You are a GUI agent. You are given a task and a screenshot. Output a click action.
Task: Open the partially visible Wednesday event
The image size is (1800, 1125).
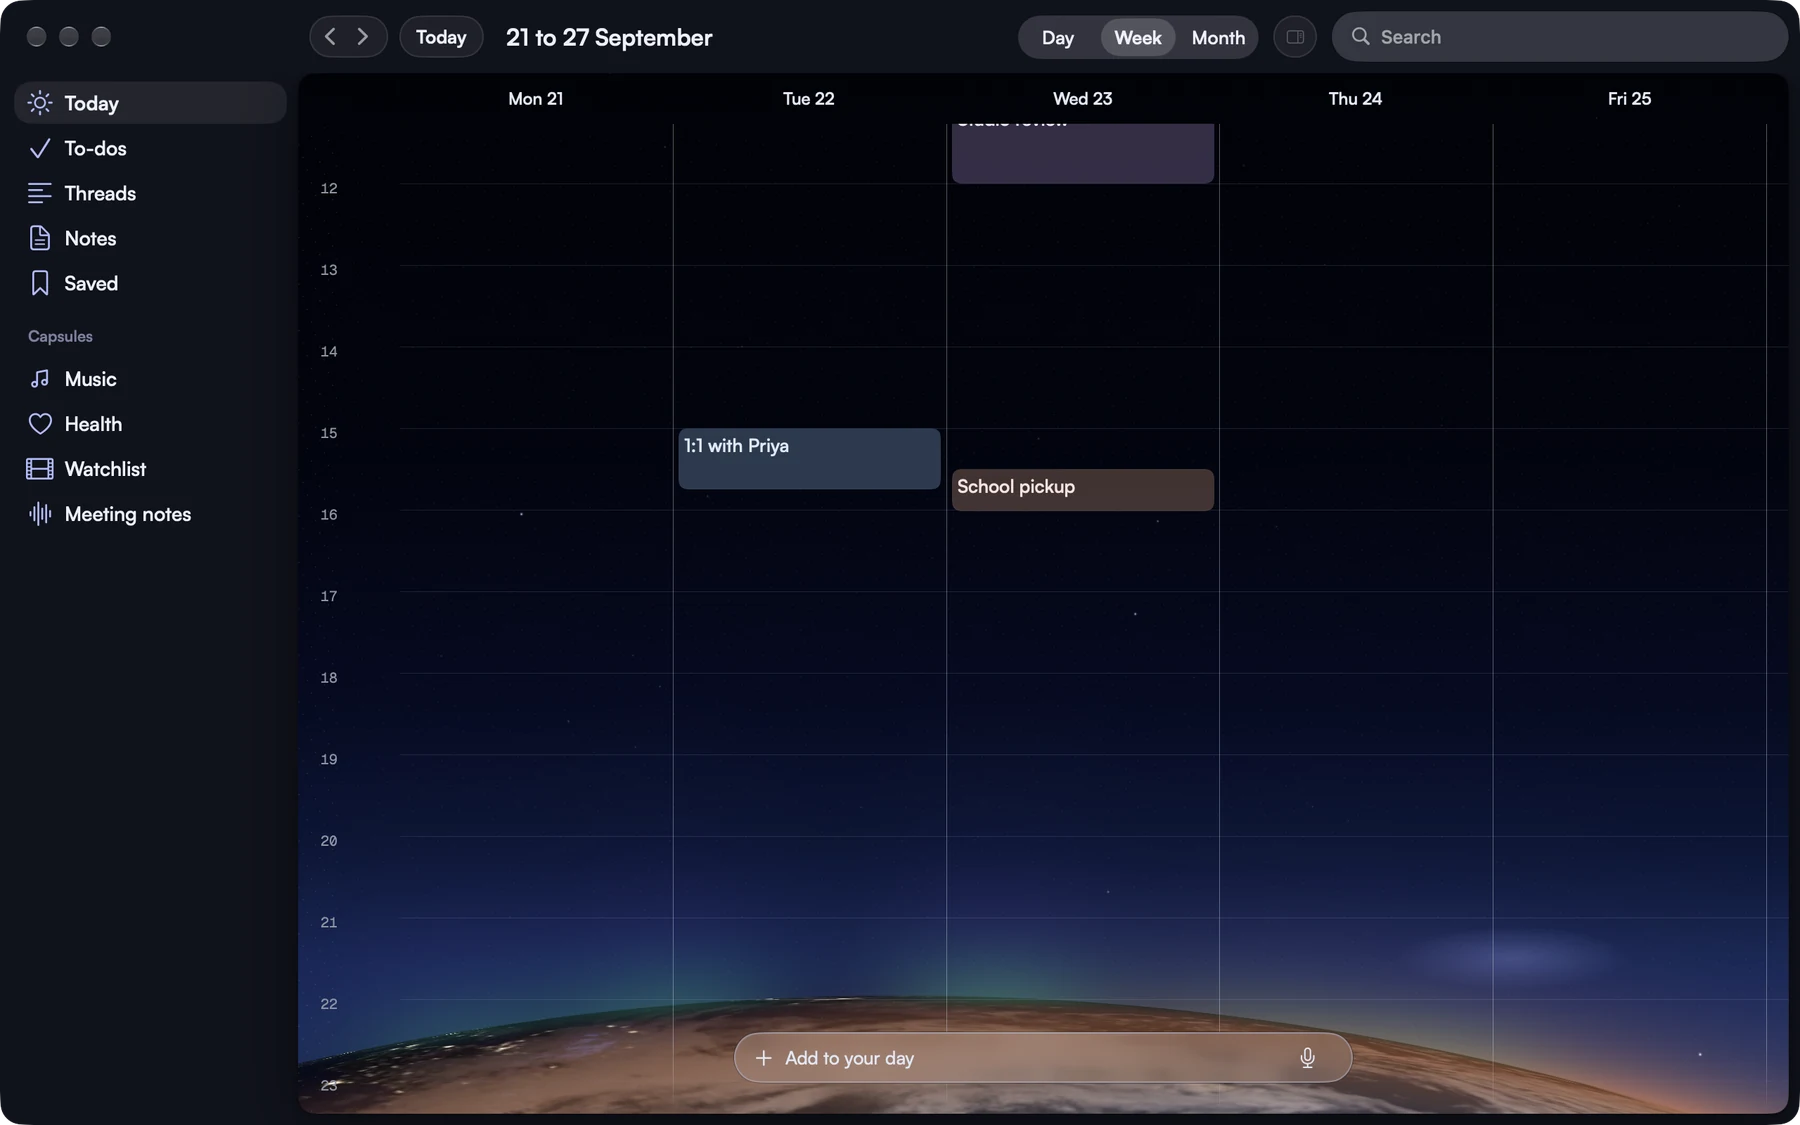(1083, 153)
